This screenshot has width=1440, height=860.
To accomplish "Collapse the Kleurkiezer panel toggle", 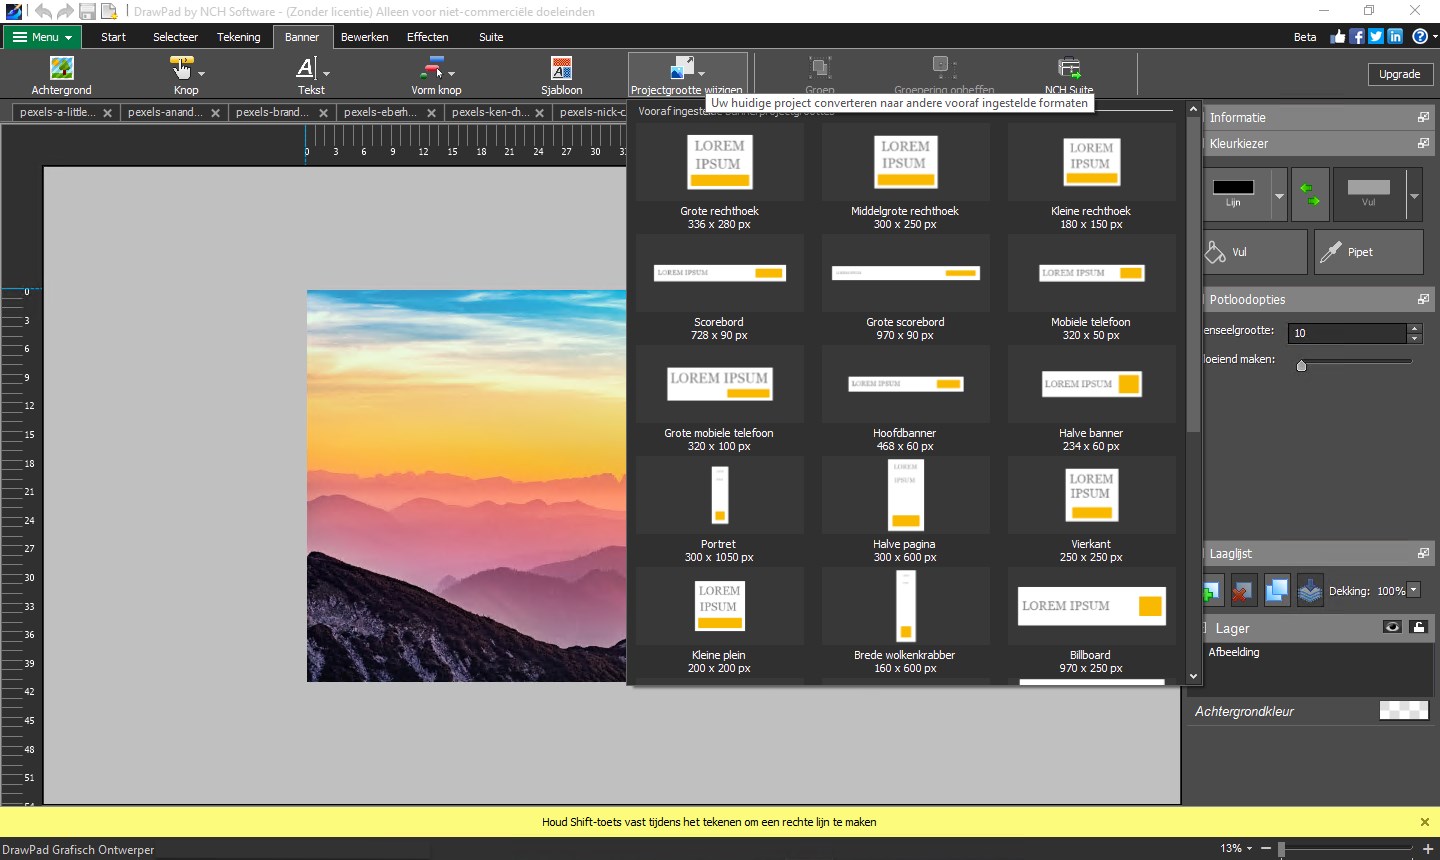I will [x=1423, y=144].
